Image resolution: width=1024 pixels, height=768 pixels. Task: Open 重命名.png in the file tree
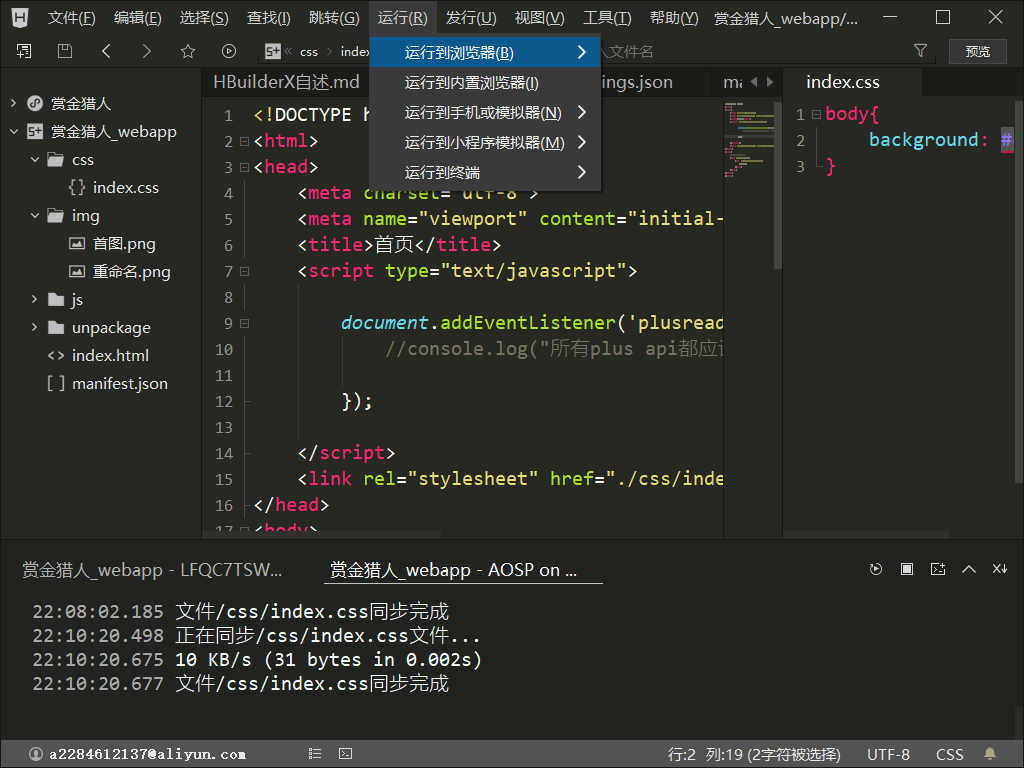[131, 272]
